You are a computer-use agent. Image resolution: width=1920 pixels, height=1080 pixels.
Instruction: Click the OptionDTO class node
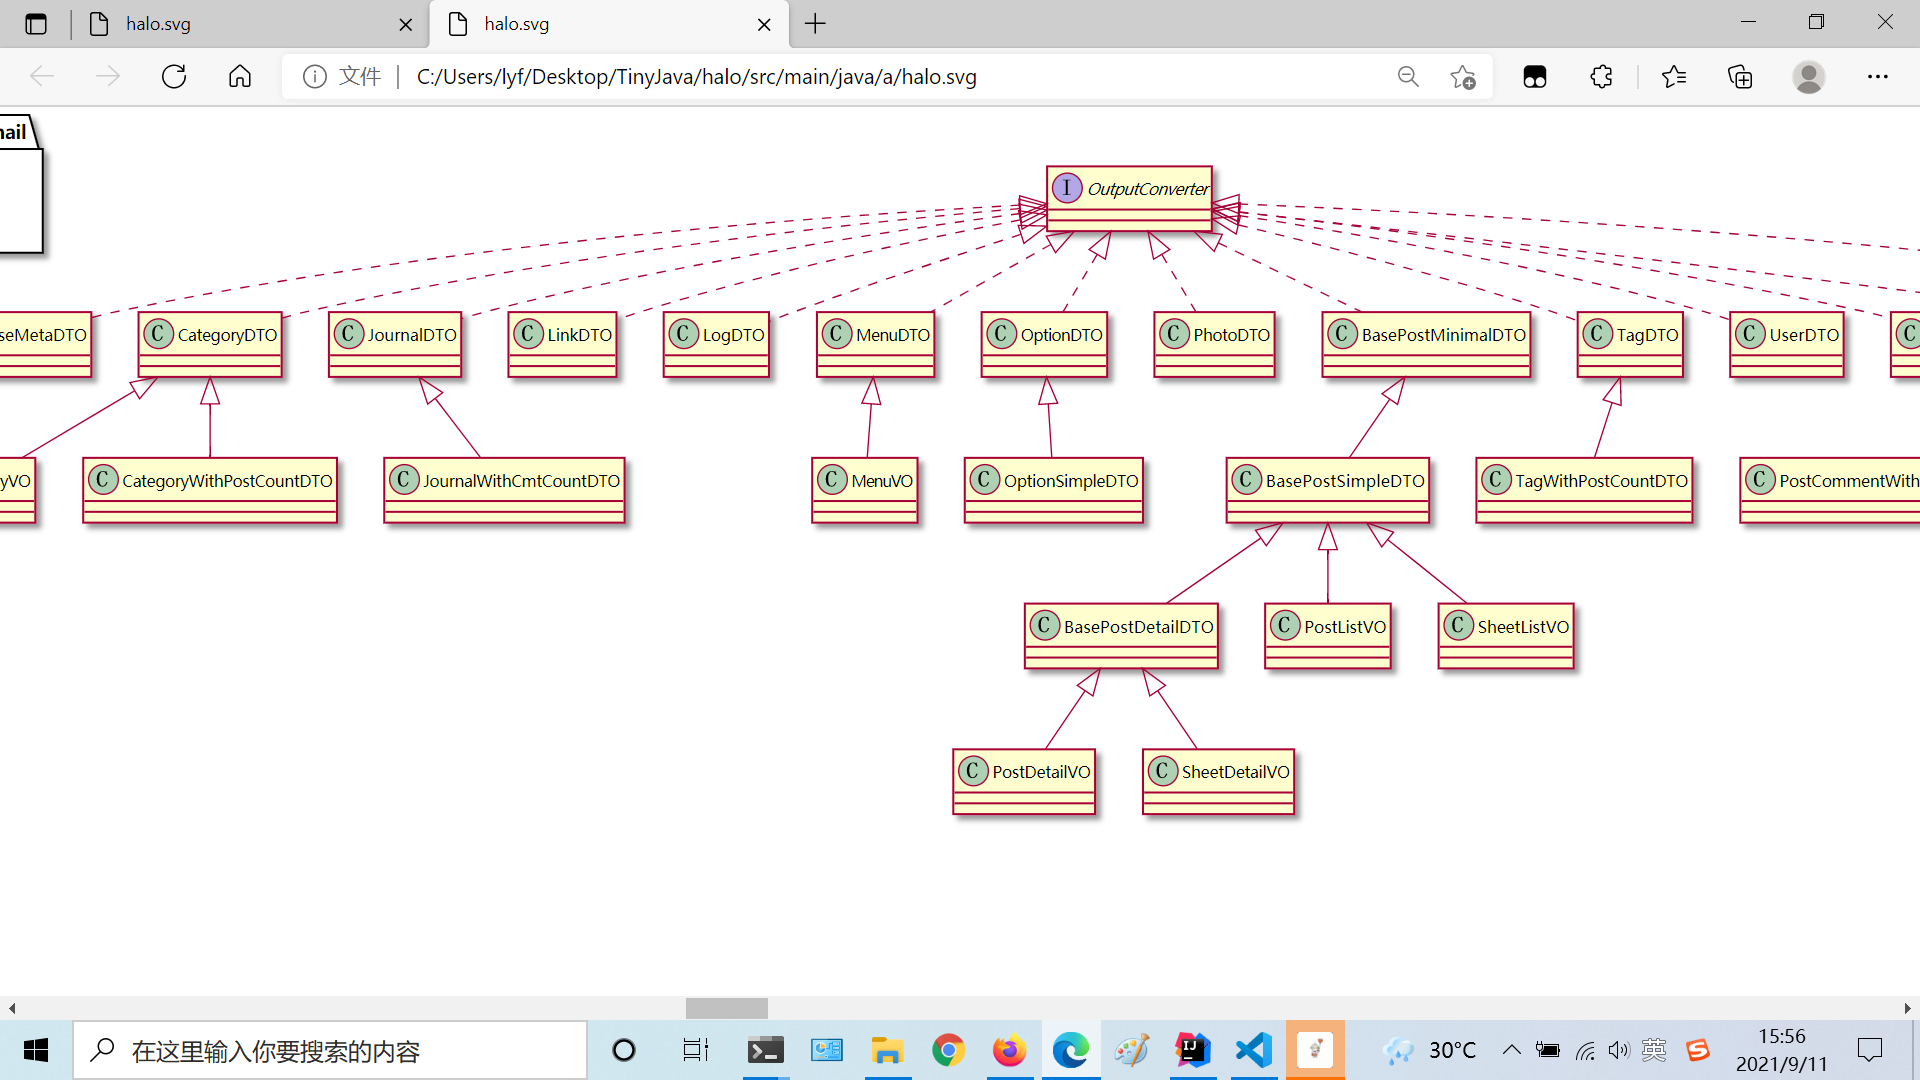point(1044,344)
